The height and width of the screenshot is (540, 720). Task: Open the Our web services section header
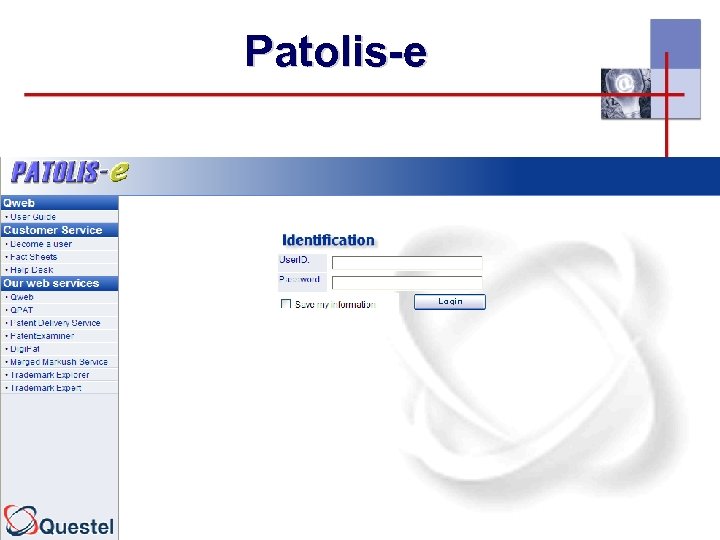59,283
